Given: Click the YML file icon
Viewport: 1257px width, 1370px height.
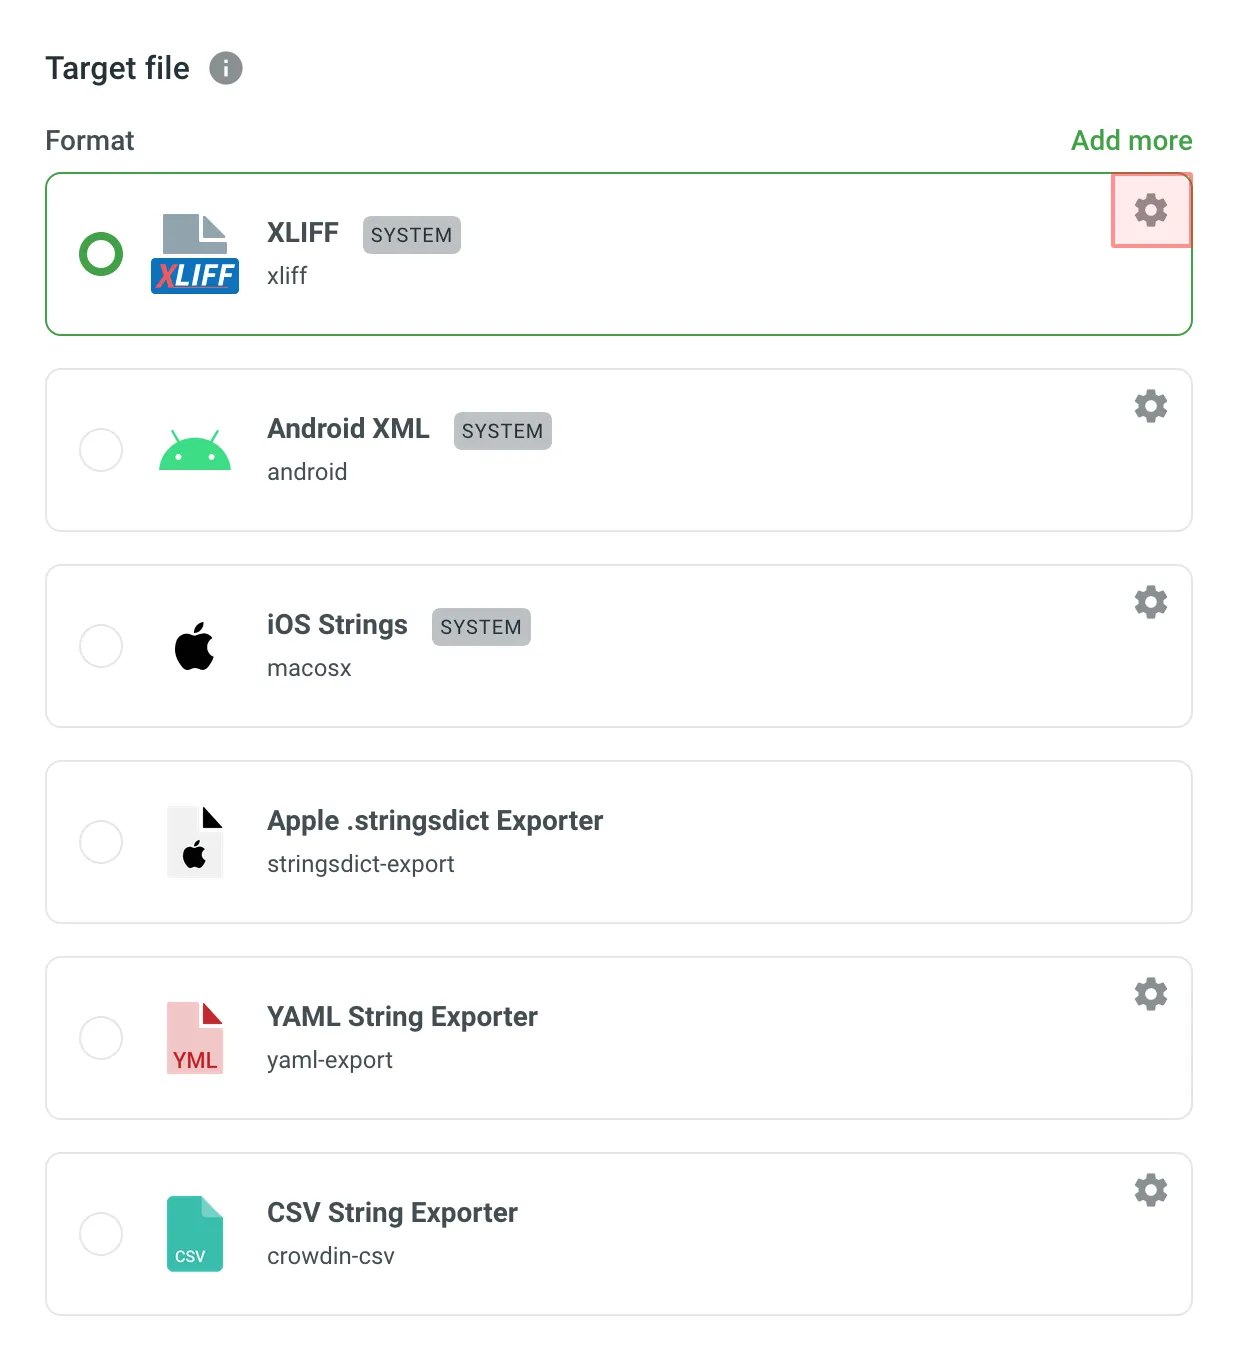Looking at the screenshot, I should pyautogui.click(x=195, y=1037).
